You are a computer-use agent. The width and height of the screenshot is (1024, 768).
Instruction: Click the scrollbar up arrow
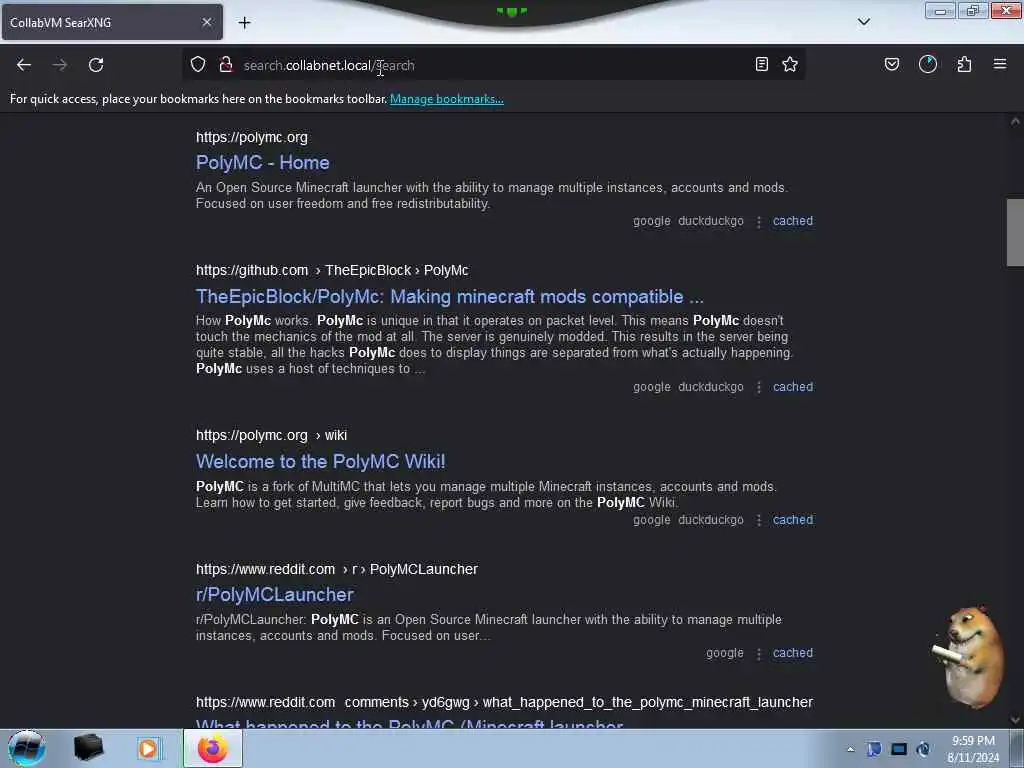click(1015, 121)
